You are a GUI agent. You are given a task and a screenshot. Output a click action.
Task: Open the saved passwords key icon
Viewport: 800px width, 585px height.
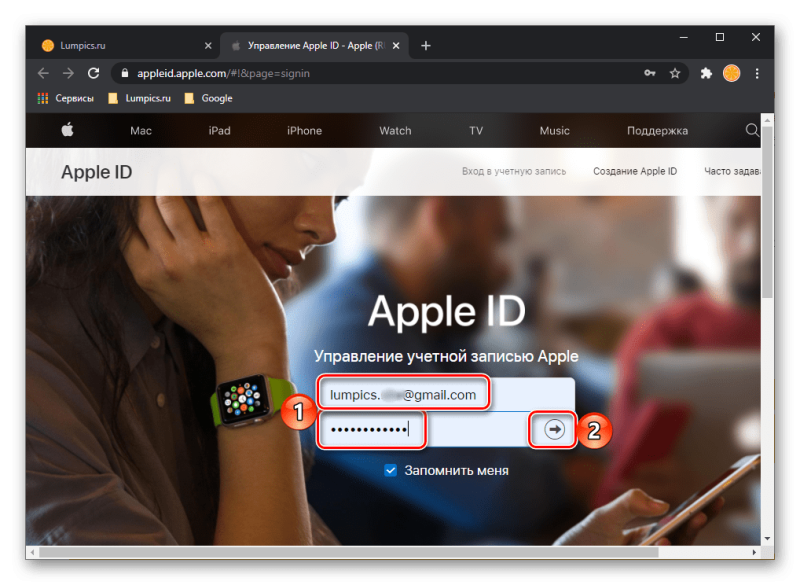[x=649, y=73]
